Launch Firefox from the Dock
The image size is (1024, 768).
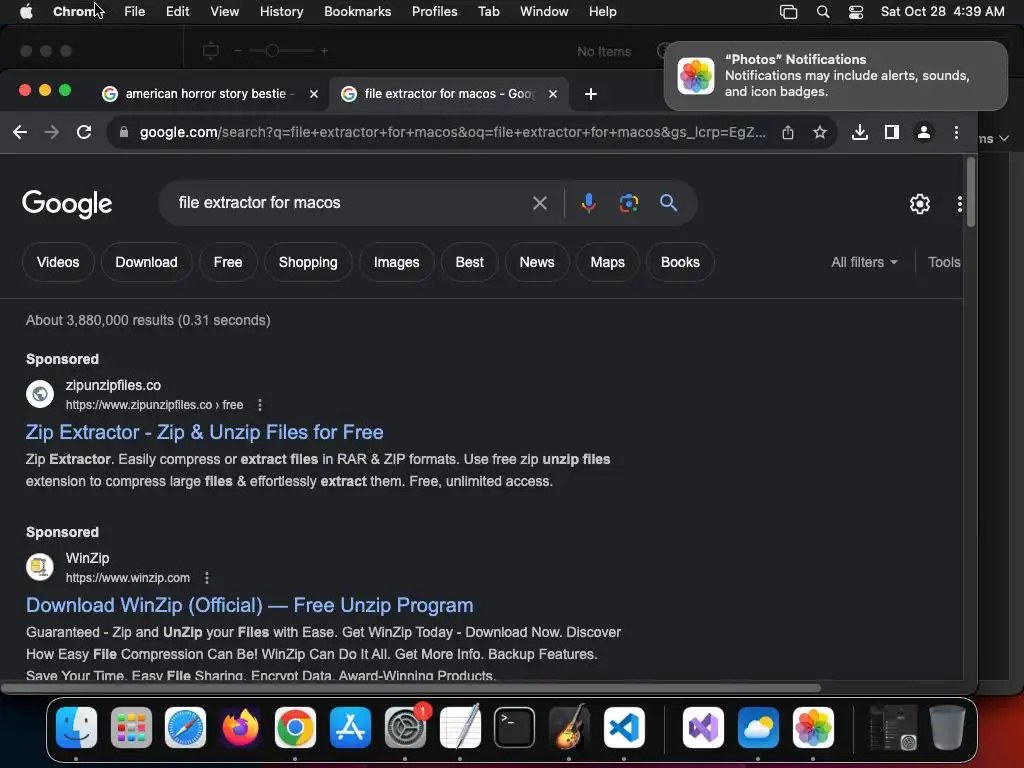(x=240, y=728)
